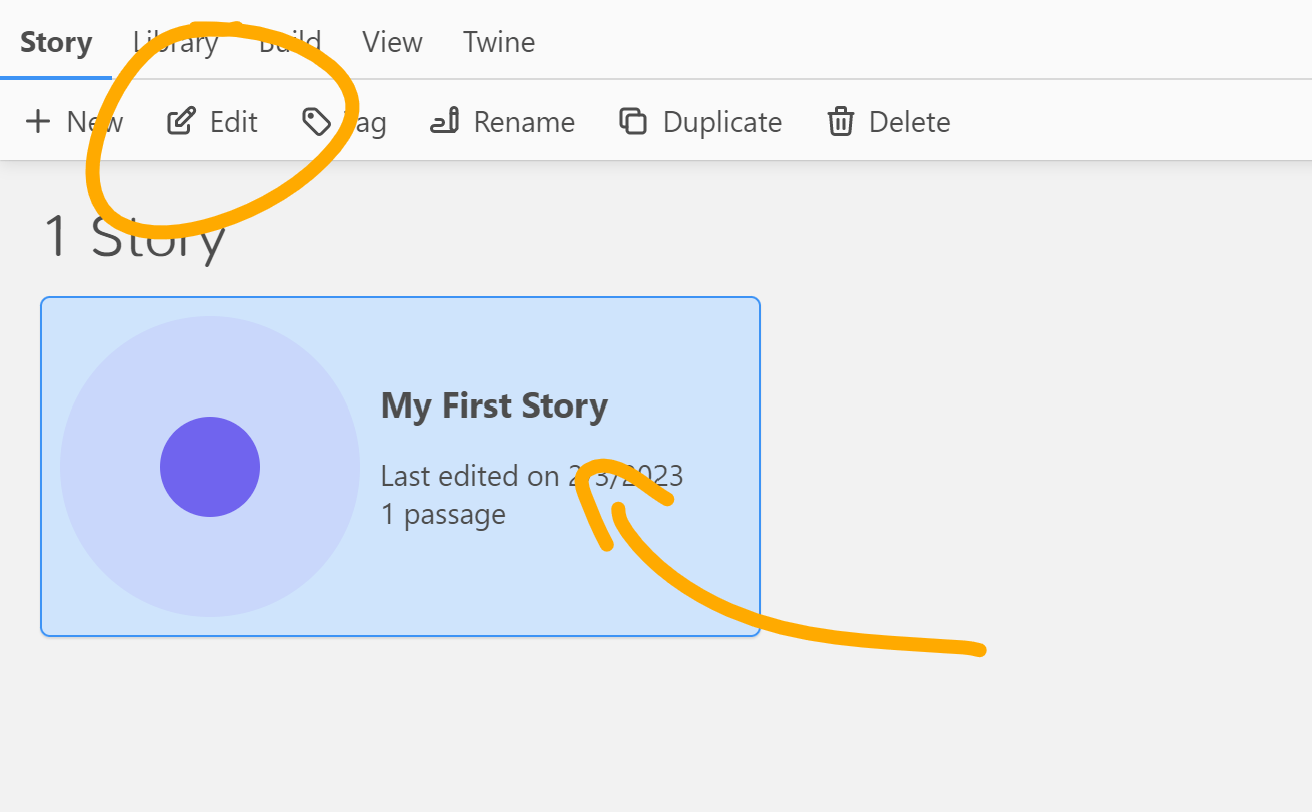Open the View menu
Image resolution: width=1312 pixels, height=812 pixels.
click(391, 42)
